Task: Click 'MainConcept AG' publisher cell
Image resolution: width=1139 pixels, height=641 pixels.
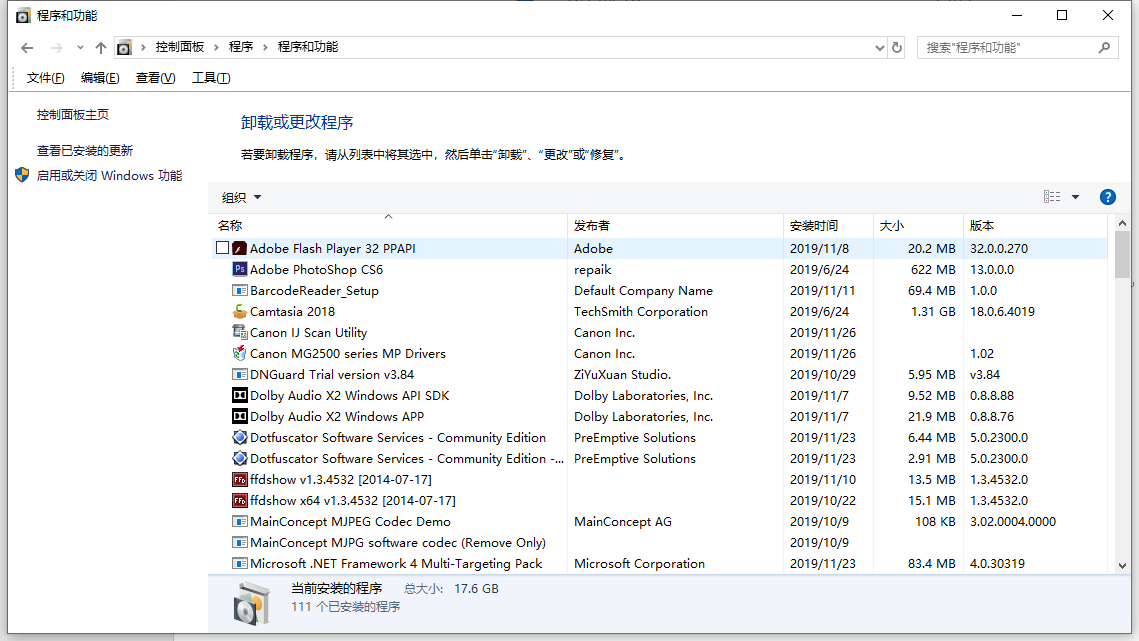Action: (x=623, y=522)
